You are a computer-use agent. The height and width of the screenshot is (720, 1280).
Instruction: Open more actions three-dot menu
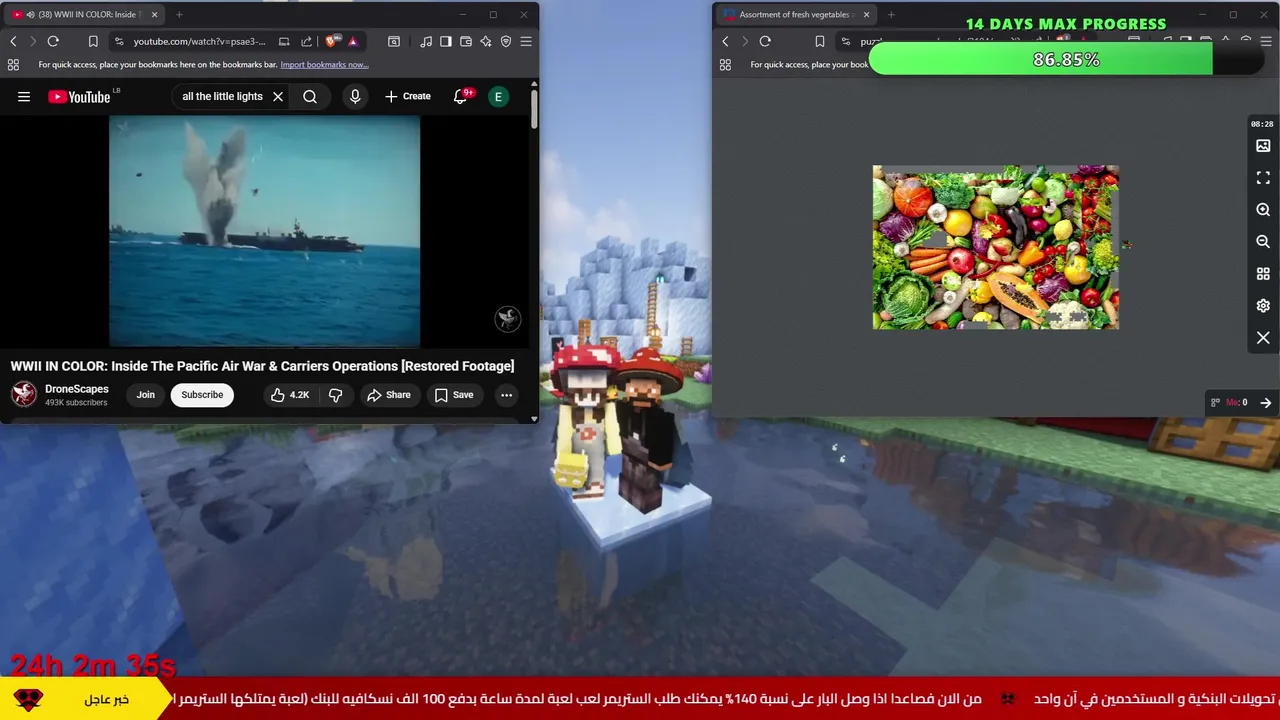tap(506, 395)
